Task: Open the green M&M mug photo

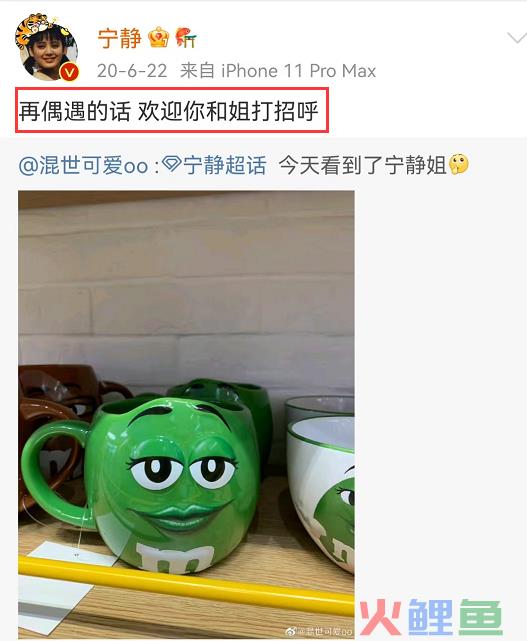Action: [186, 415]
